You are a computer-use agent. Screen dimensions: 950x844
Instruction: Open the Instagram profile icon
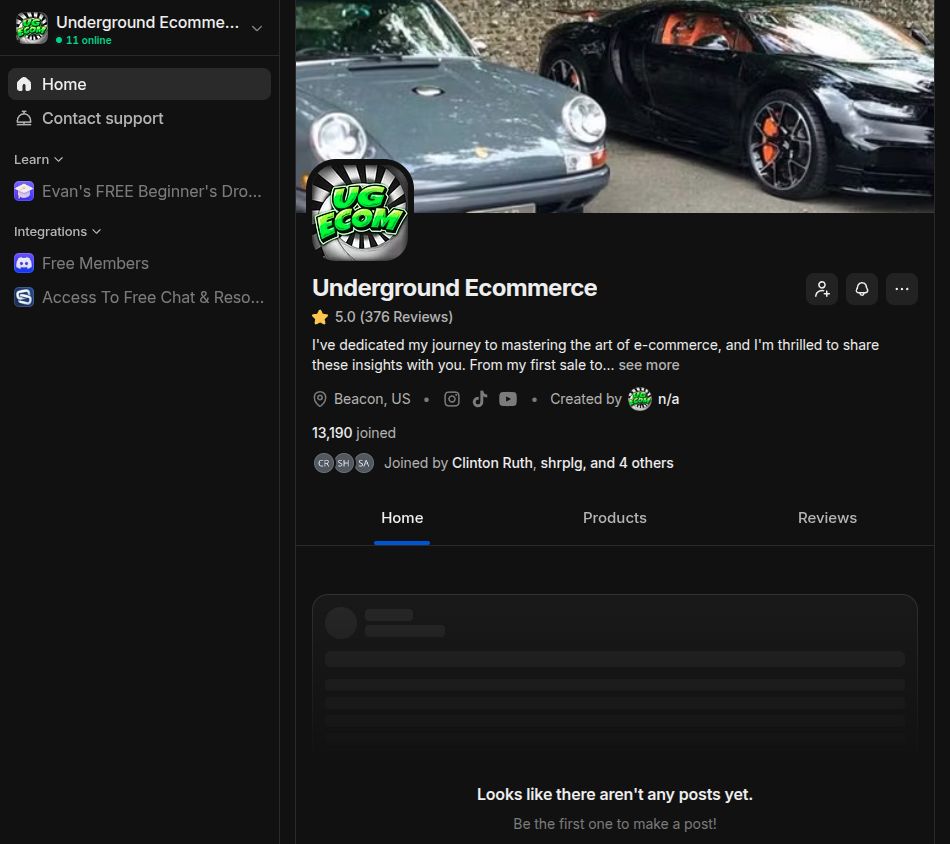pos(452,399)
